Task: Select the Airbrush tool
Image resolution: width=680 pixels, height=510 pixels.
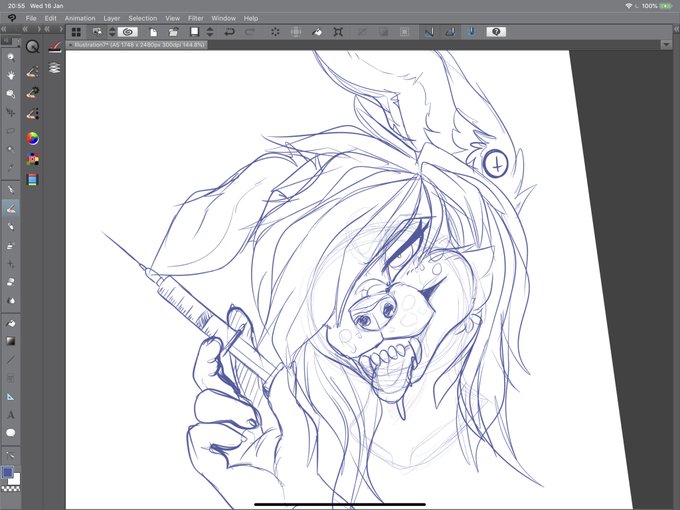Action: coord(11,245)
